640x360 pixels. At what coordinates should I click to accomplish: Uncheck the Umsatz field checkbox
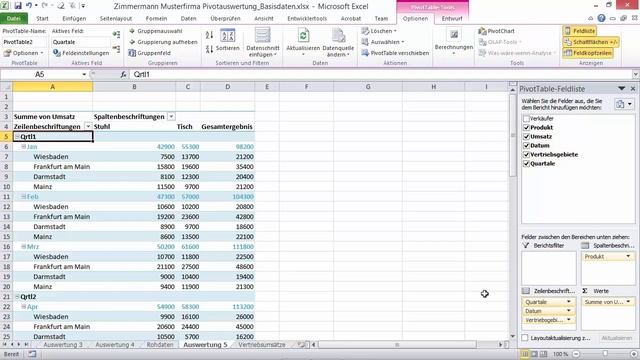(x=526, y=136)
